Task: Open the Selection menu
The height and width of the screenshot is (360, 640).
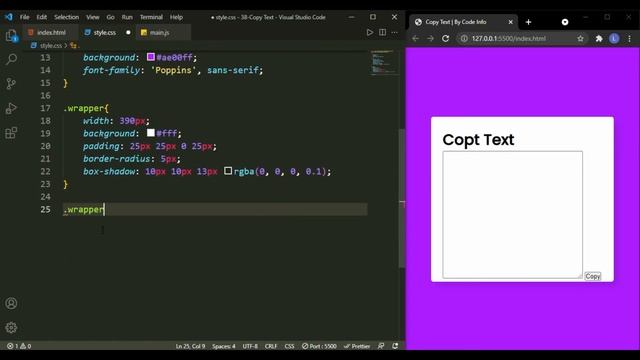Action: coord(67,17)
